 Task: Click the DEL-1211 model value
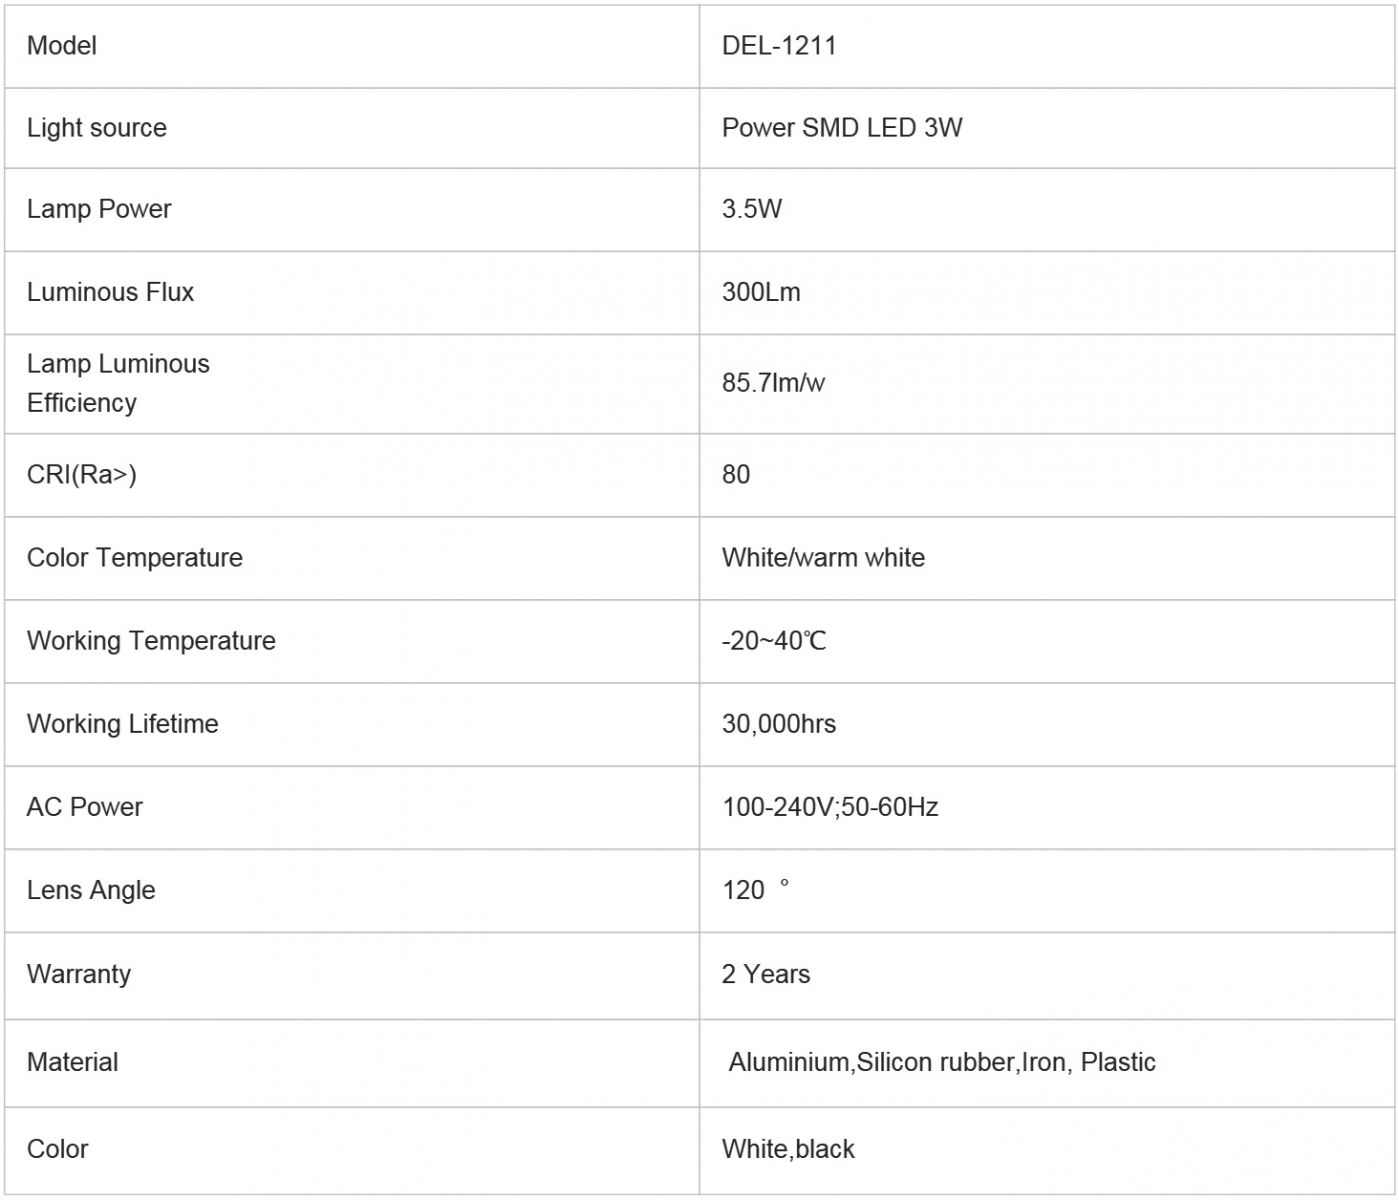click(779, 46)
